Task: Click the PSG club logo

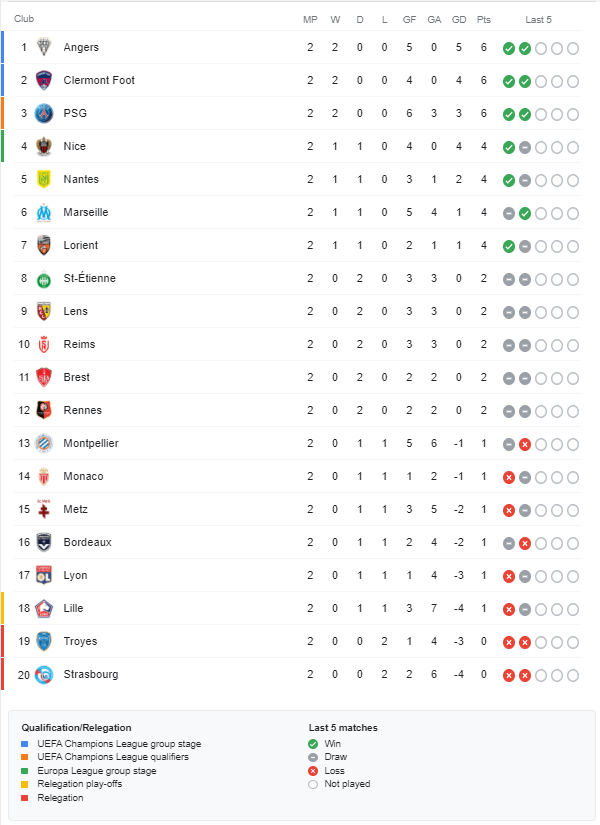Action: pyautogui.click(x=44, y=113)
